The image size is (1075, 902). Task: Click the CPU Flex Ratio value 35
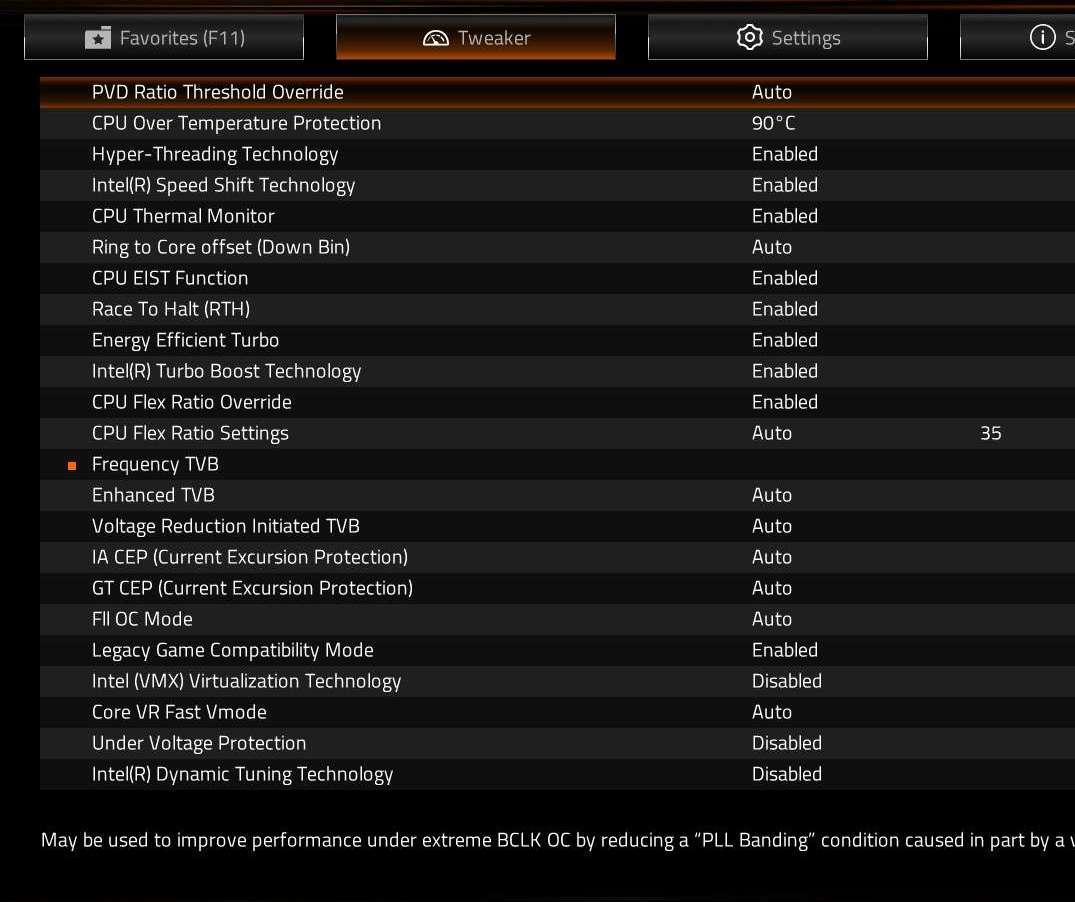(x=991, y=433)
